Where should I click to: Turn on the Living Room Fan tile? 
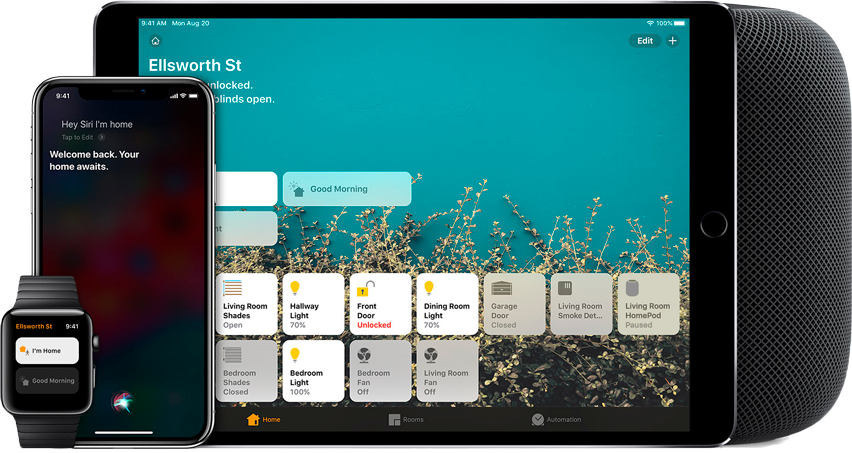447,371
